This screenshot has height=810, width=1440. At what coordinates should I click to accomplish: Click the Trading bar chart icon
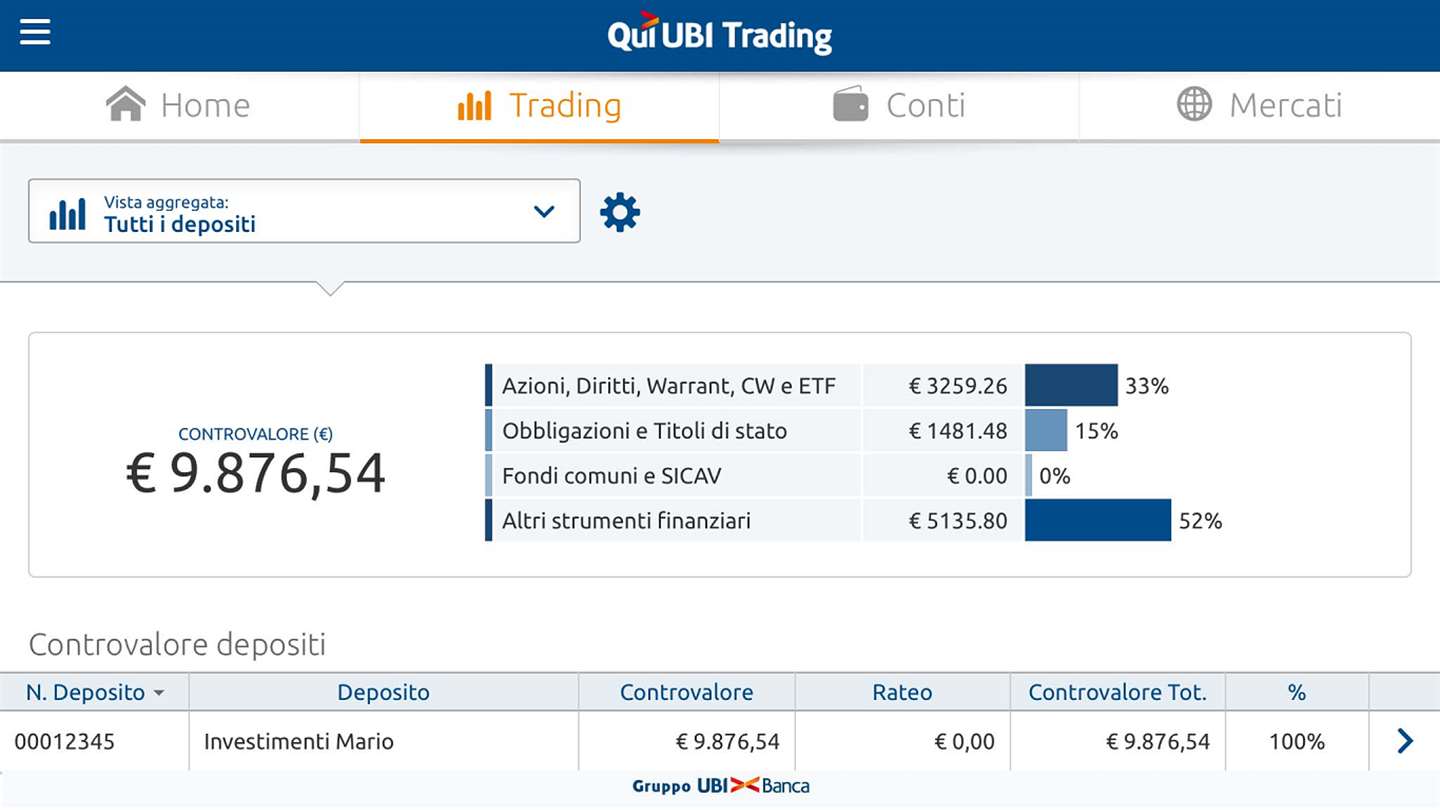pyautogui.click(x=474, y=105)
